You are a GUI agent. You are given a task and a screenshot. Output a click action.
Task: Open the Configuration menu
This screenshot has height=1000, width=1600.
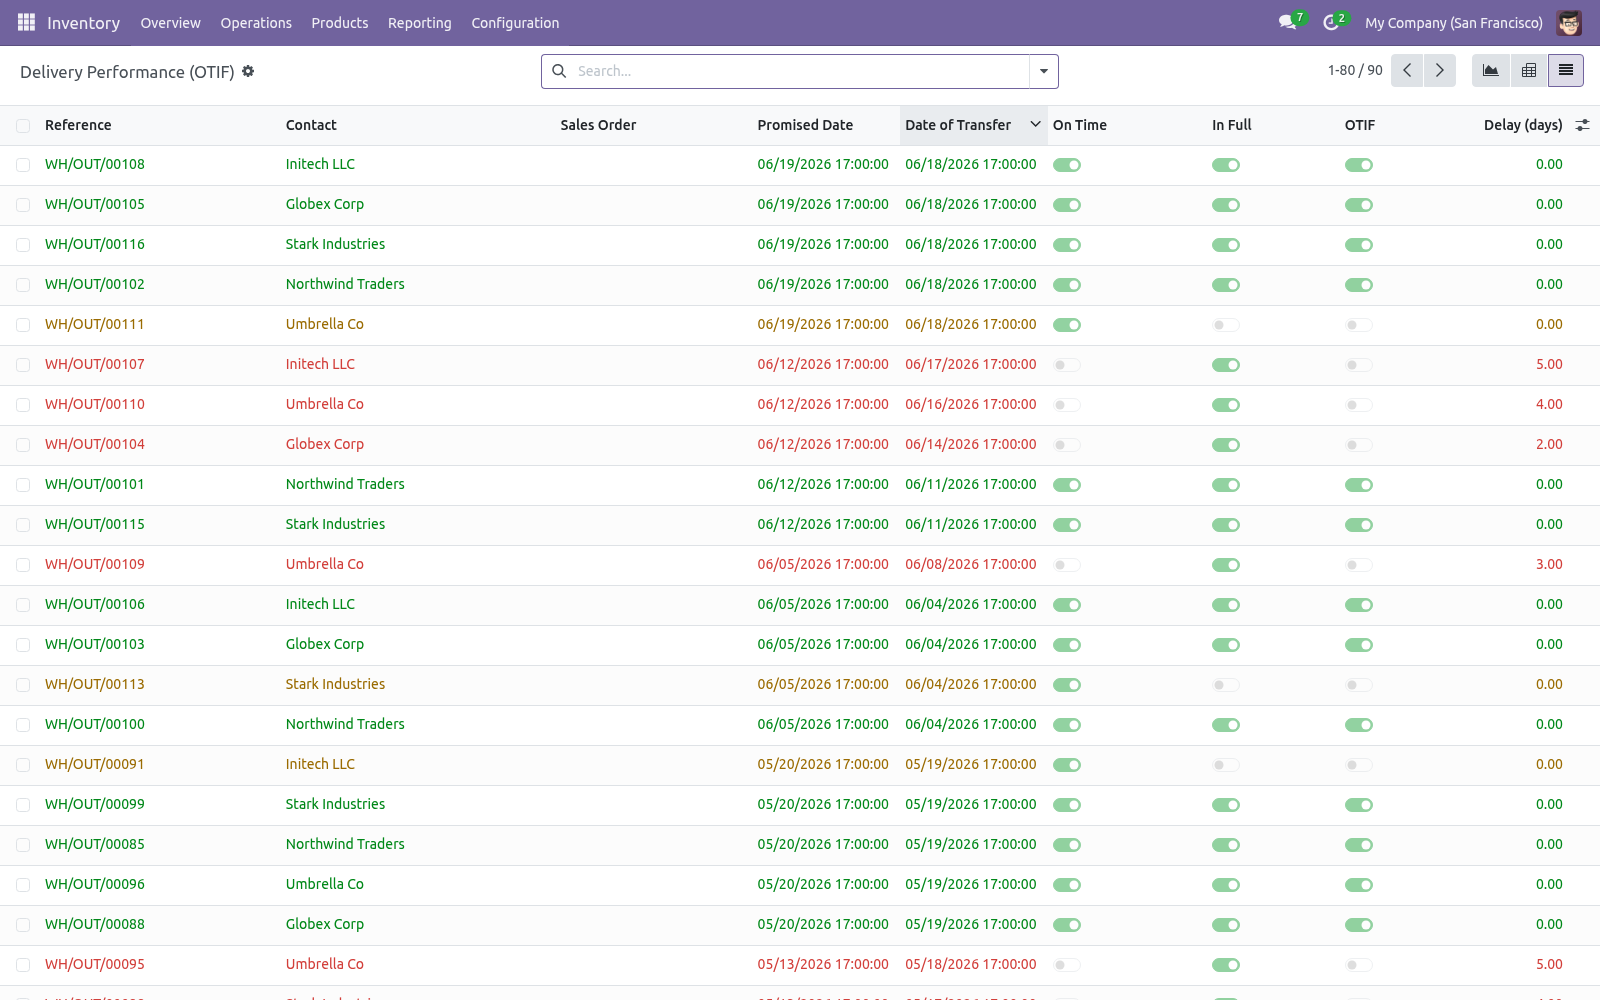click(515, 22)
